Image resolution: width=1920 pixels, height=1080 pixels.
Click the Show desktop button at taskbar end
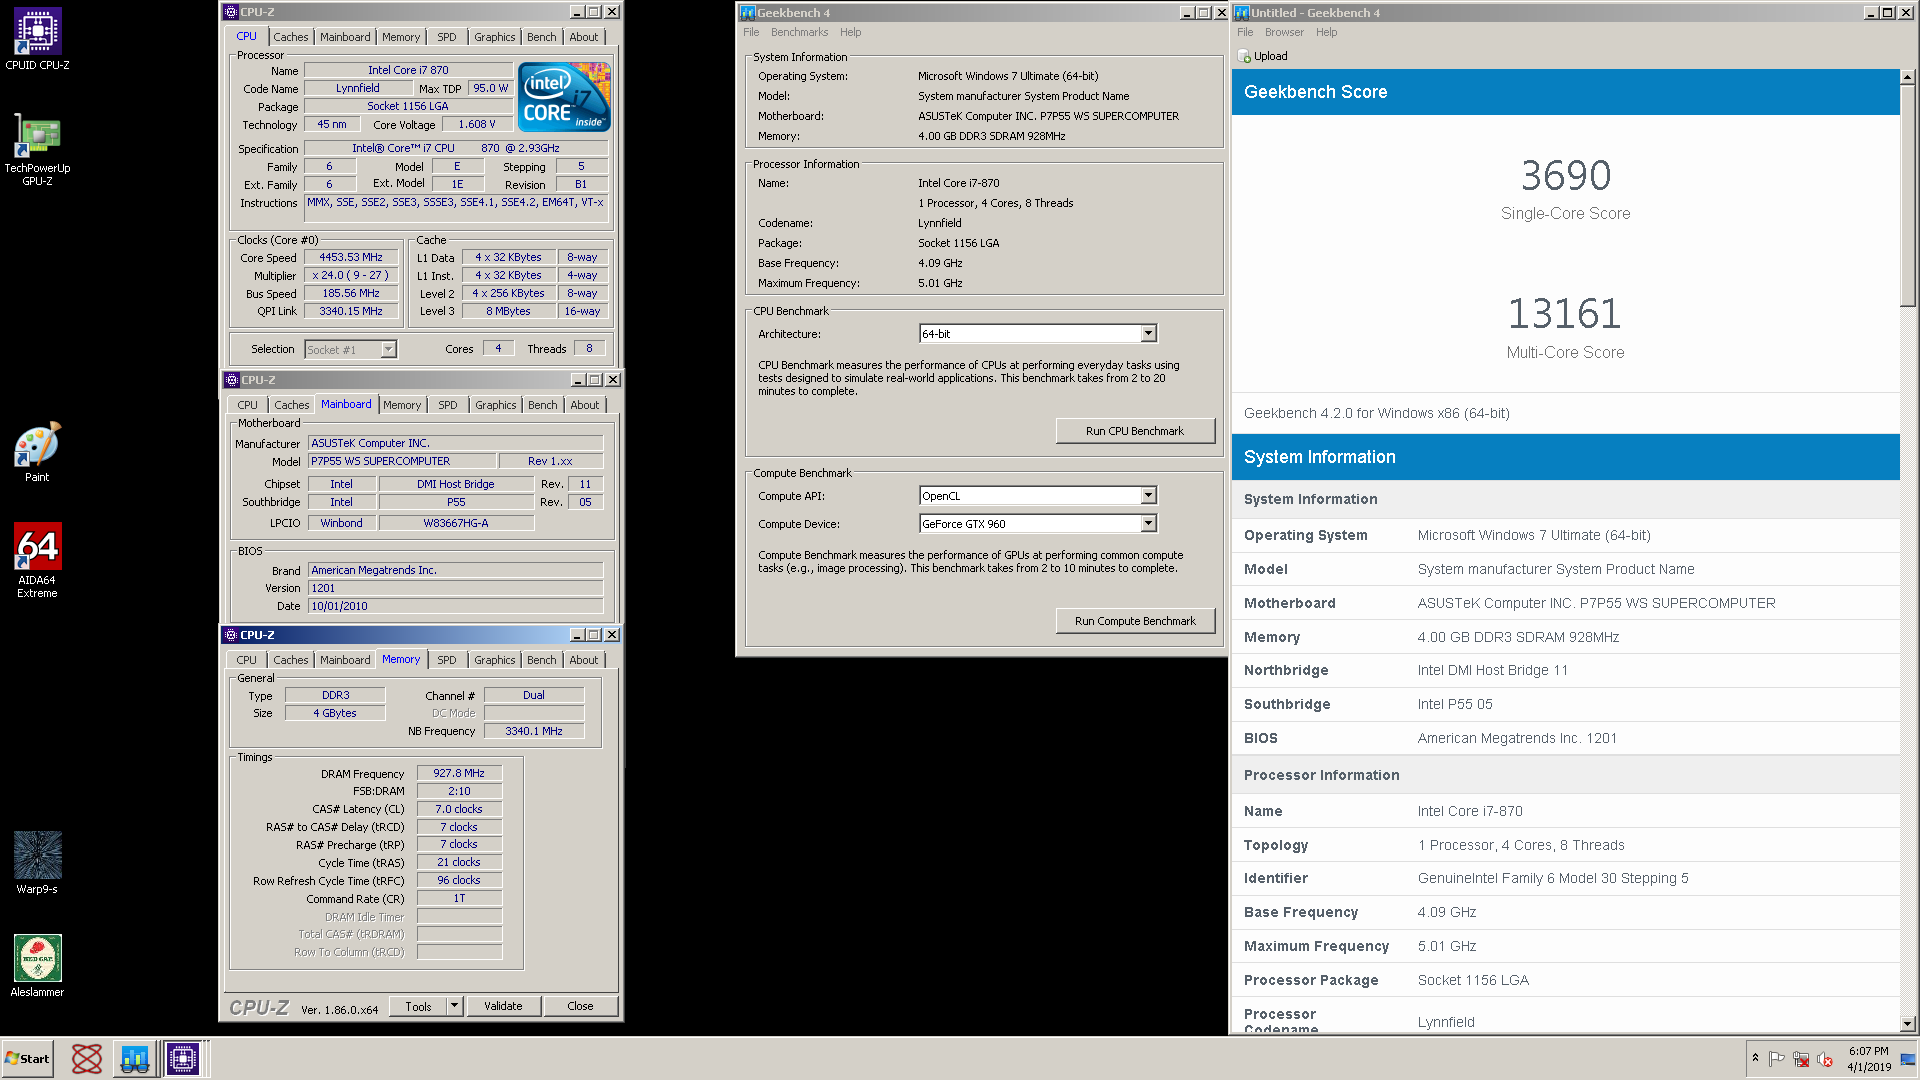coord(1908,1059)
